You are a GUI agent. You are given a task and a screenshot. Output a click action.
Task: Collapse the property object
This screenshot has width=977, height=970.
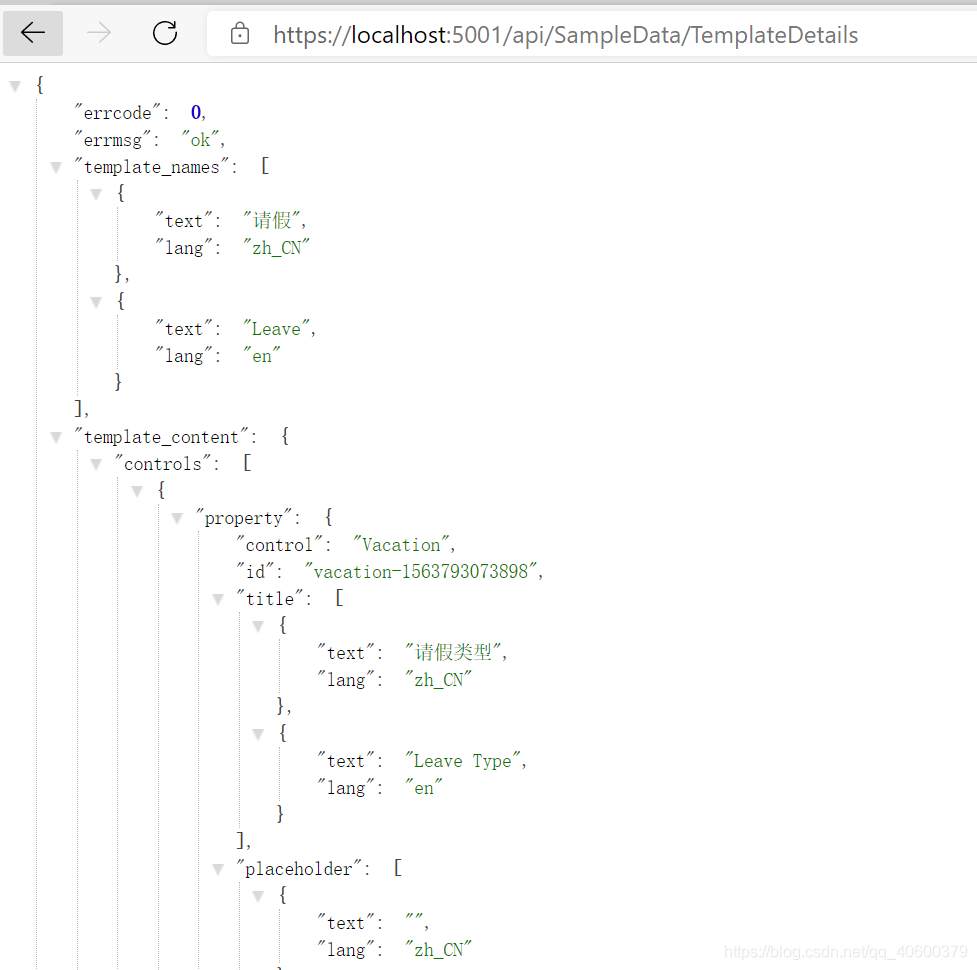pos(177,518)
